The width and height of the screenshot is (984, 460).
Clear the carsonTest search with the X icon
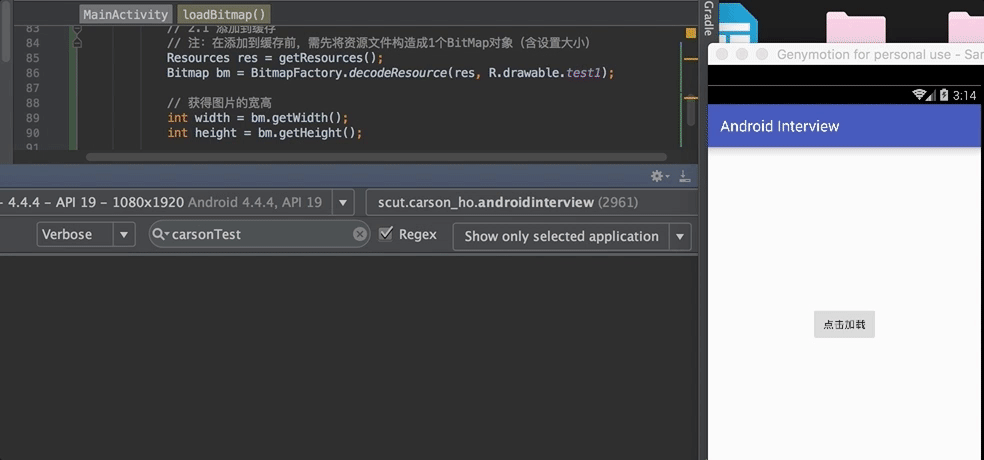click(x=360, y=234)
